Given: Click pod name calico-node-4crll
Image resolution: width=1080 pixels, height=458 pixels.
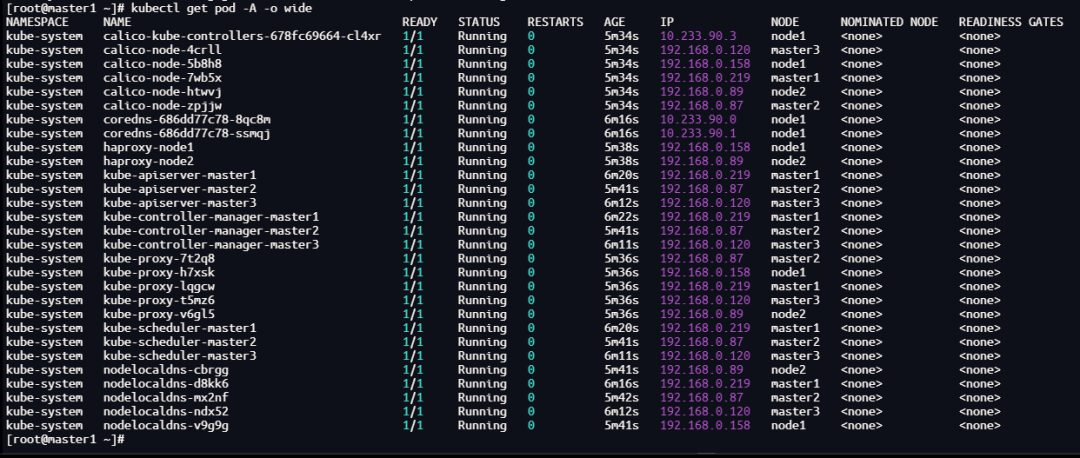Looking at the screenshot, I should point(162,50).
